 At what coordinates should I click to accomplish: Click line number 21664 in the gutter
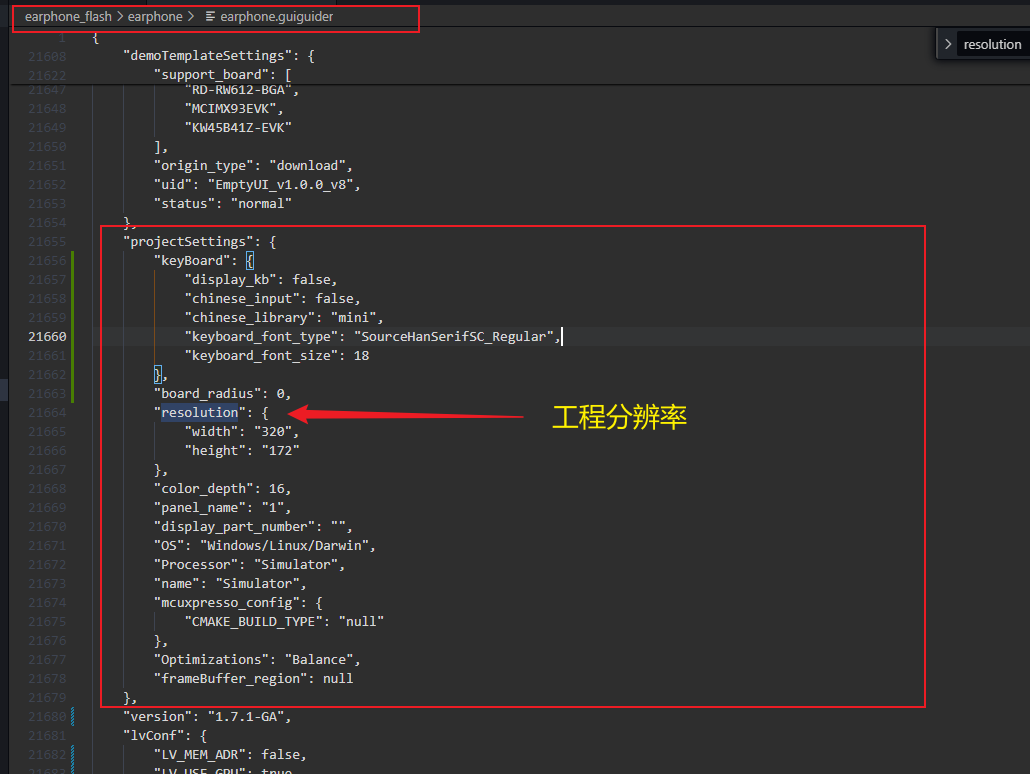coord(47,413)
